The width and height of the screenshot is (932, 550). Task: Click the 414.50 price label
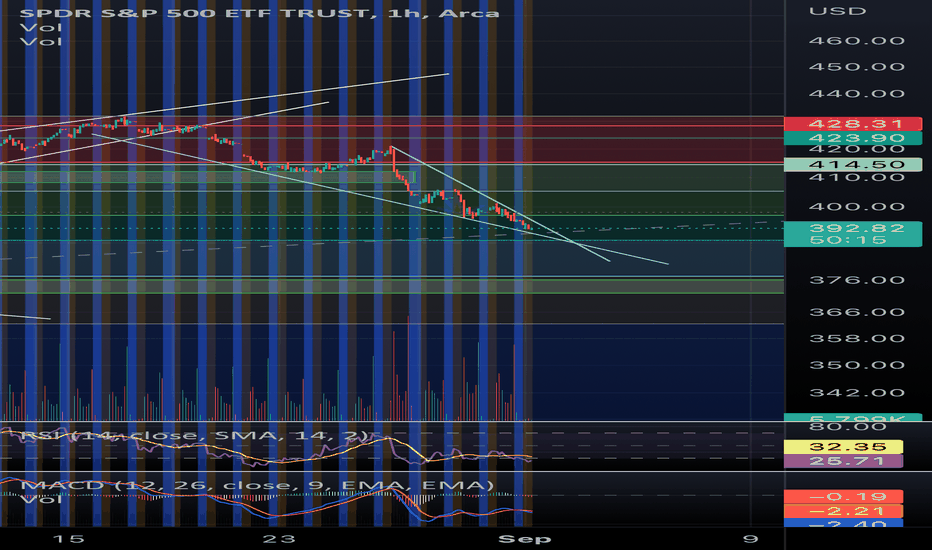click(853, 164)
